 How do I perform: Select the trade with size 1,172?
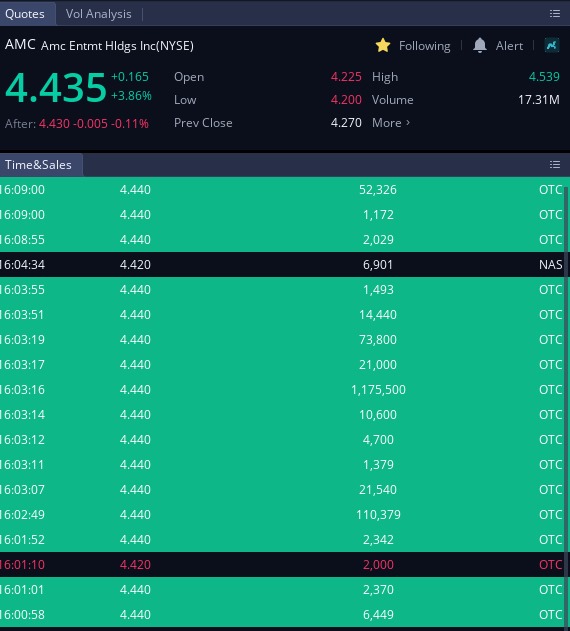(282, 214)
